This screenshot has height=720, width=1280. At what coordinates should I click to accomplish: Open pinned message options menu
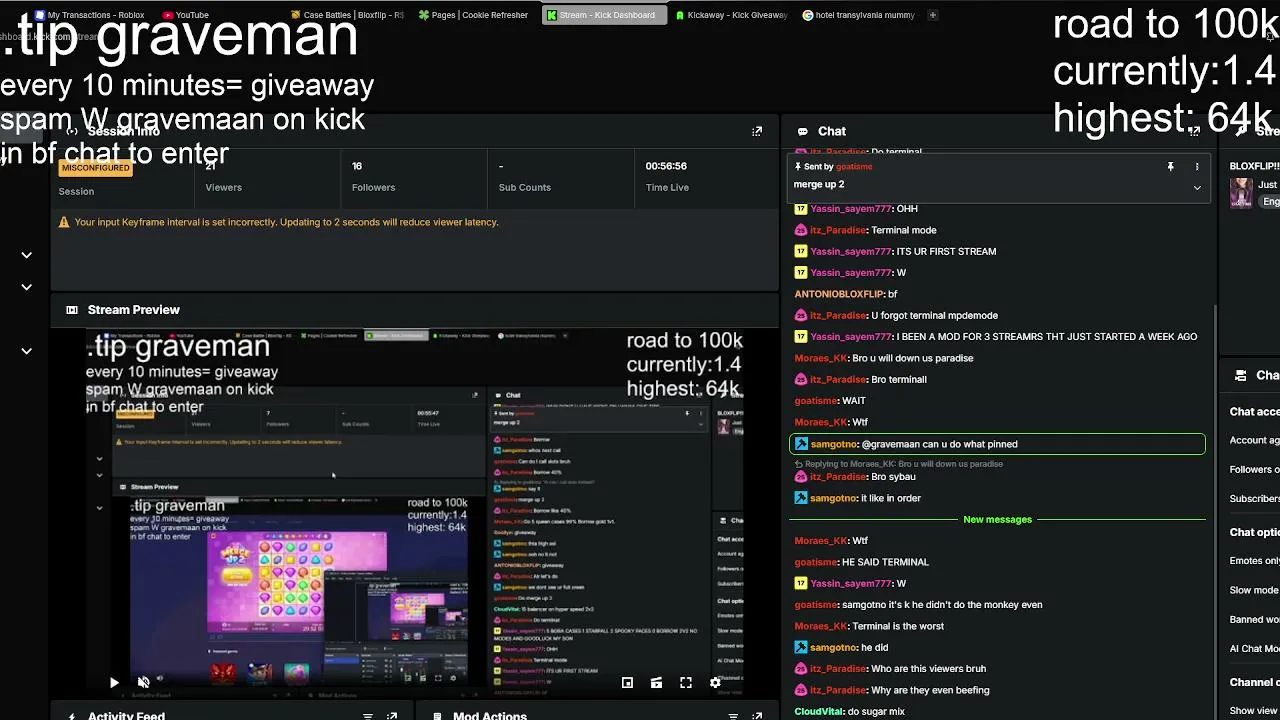tap(1196, 167)
